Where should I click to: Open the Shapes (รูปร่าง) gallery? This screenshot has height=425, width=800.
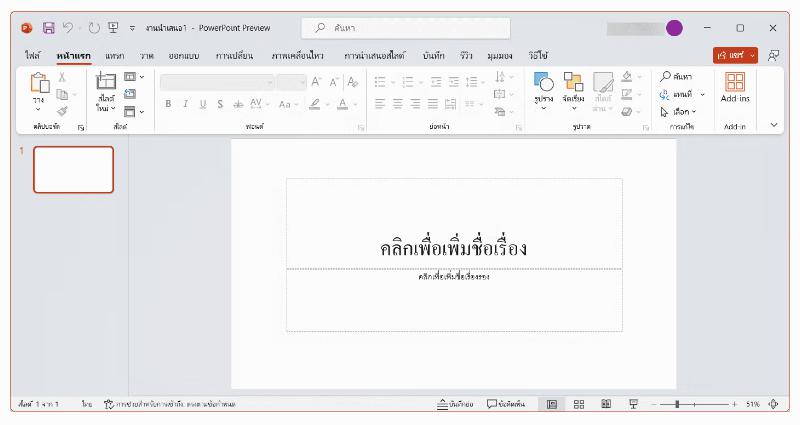(543, 90)
